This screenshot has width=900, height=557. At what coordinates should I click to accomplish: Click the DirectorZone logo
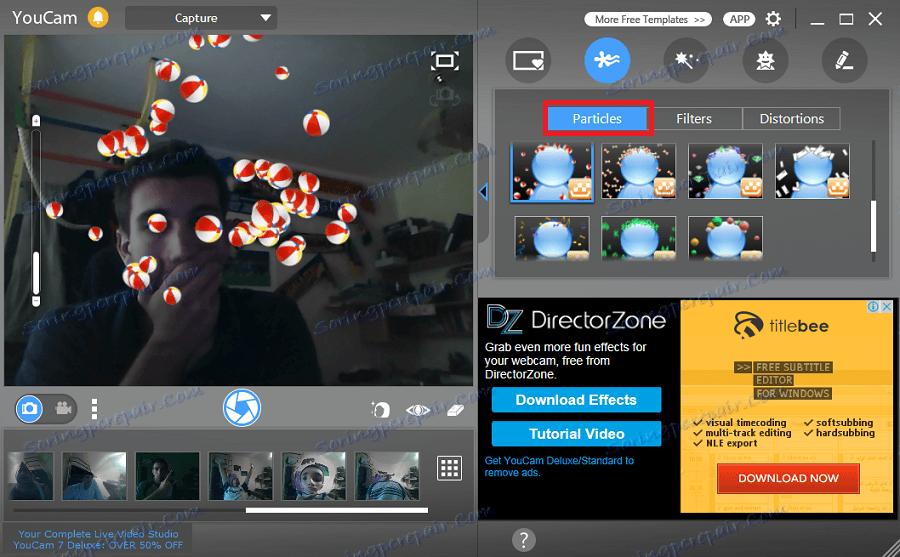(x=576, y=319)
